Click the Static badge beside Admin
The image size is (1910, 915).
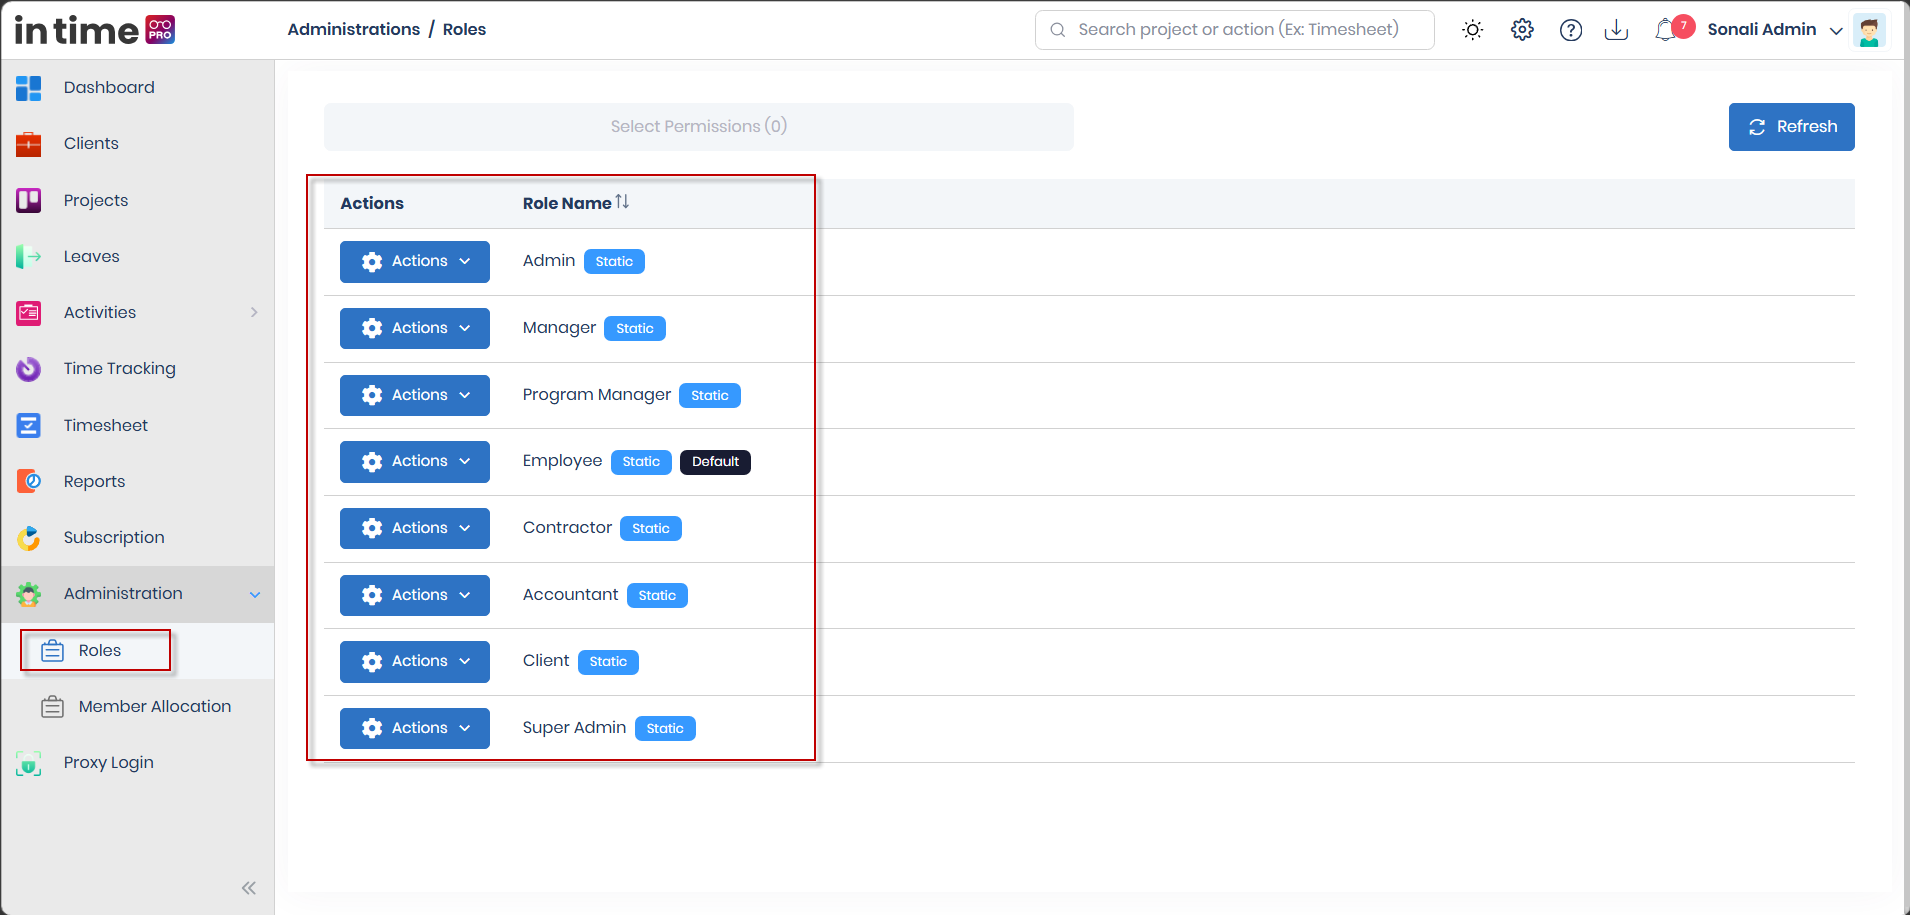point(614,262)
